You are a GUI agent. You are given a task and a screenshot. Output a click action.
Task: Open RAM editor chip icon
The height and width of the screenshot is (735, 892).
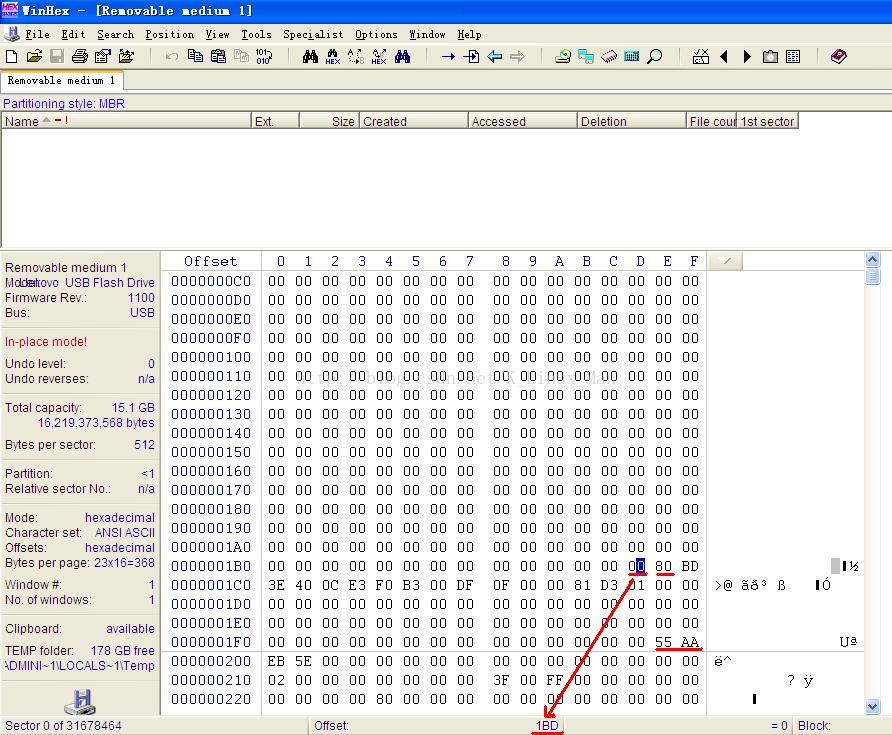click(x=609, y=56)
